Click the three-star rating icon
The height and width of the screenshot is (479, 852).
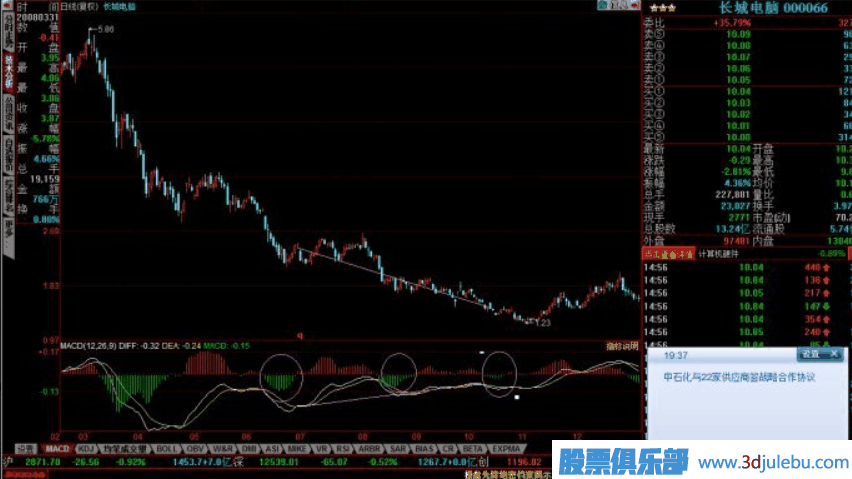pyautogui.click(x=662, y=8)
